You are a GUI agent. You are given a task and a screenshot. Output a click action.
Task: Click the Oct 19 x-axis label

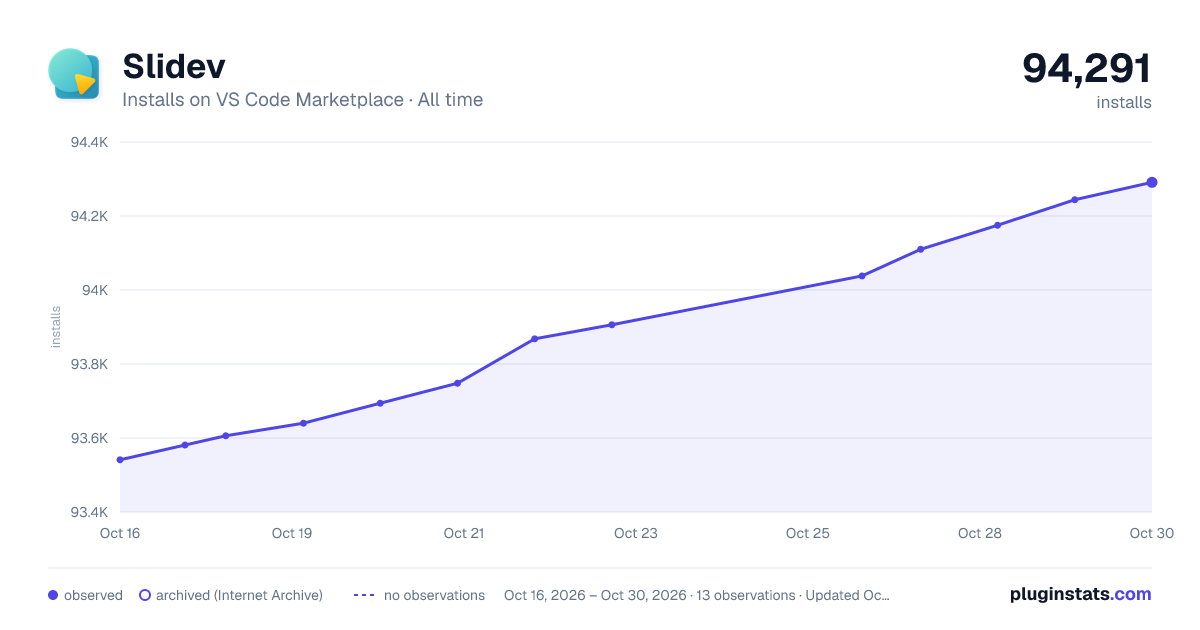(x=292, y=533)
